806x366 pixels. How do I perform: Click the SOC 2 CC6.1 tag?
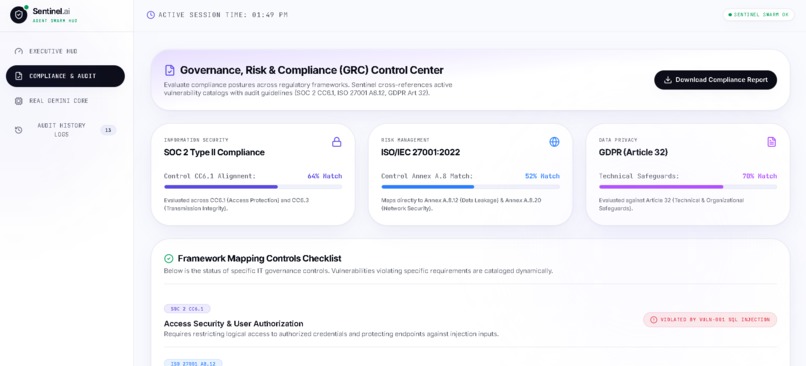click(x=187, y=309)
